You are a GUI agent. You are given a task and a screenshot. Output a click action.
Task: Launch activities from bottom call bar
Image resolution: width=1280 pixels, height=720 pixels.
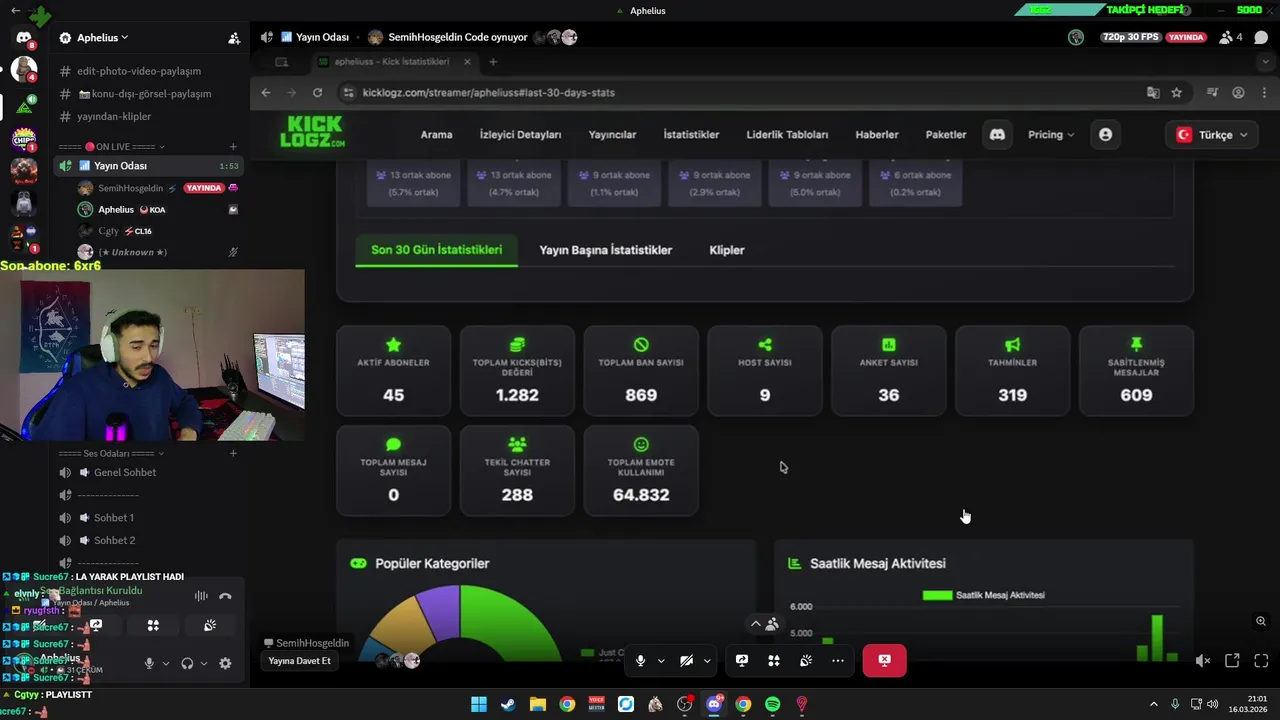click(774, 660)
